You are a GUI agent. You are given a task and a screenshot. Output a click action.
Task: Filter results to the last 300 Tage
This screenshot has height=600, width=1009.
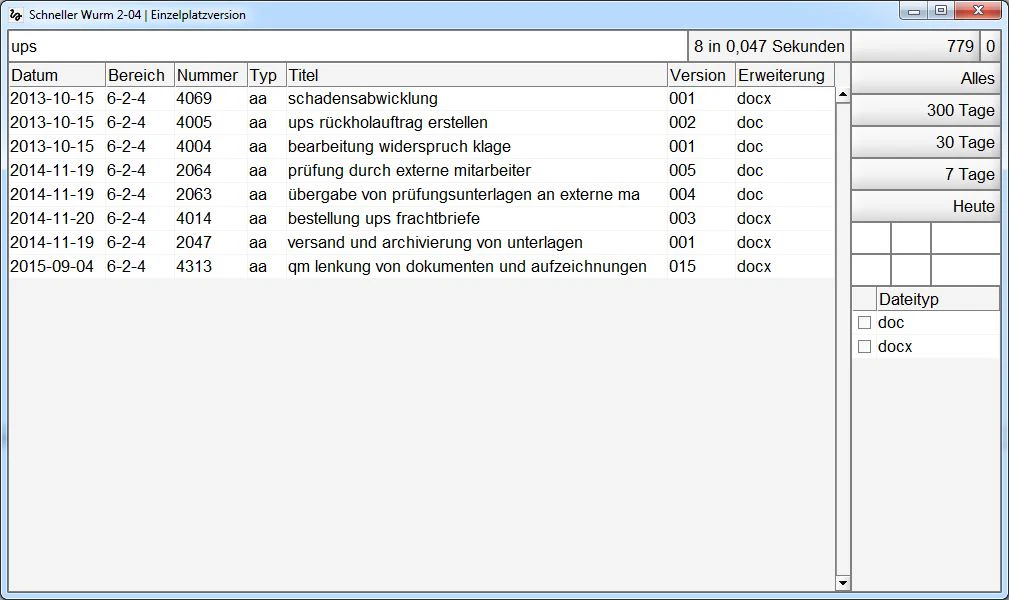coord(925,110)
